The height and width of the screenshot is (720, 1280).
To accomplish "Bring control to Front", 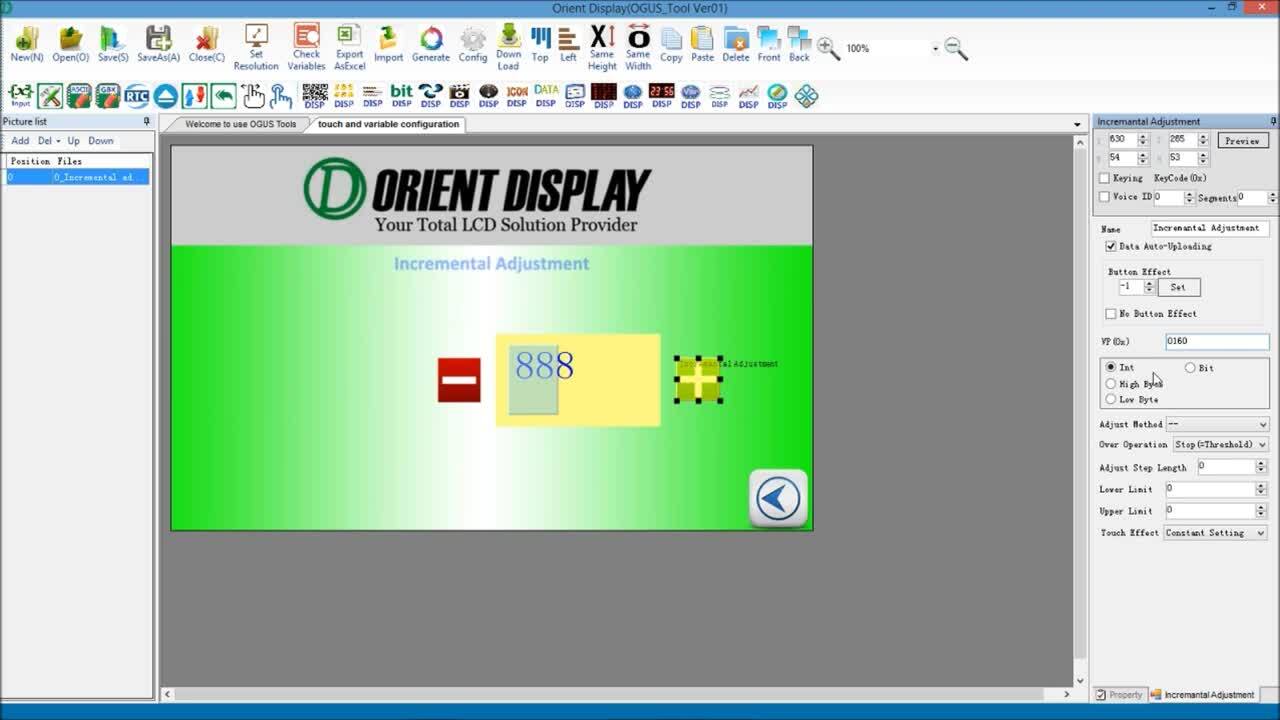I will (769, 45).
